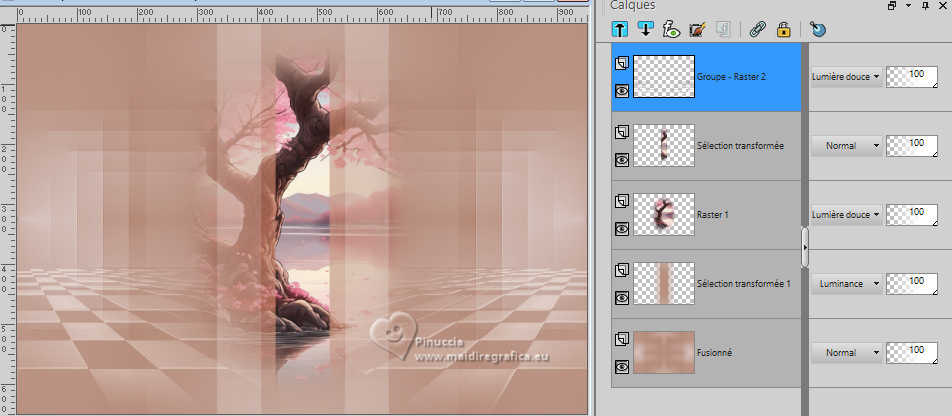952x416 pixels.
Task: Click the layers panel splitter arrow handle
Action: point(805,248)
